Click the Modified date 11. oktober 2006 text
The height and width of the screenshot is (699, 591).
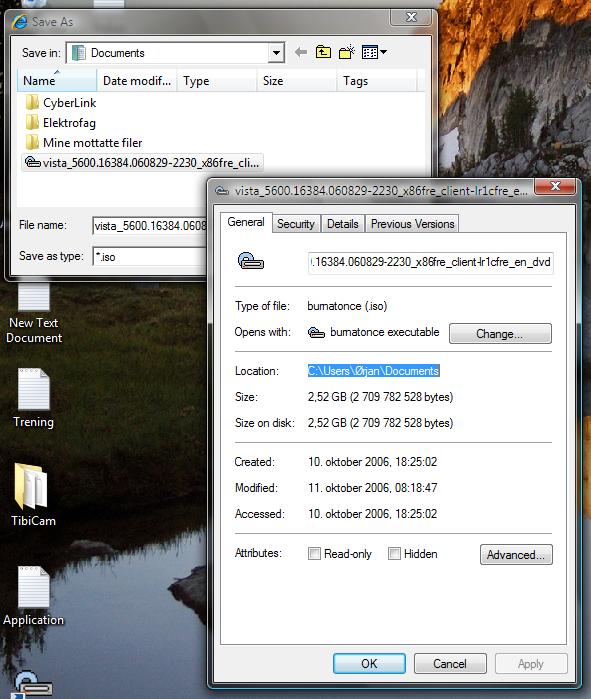(372, 488)
